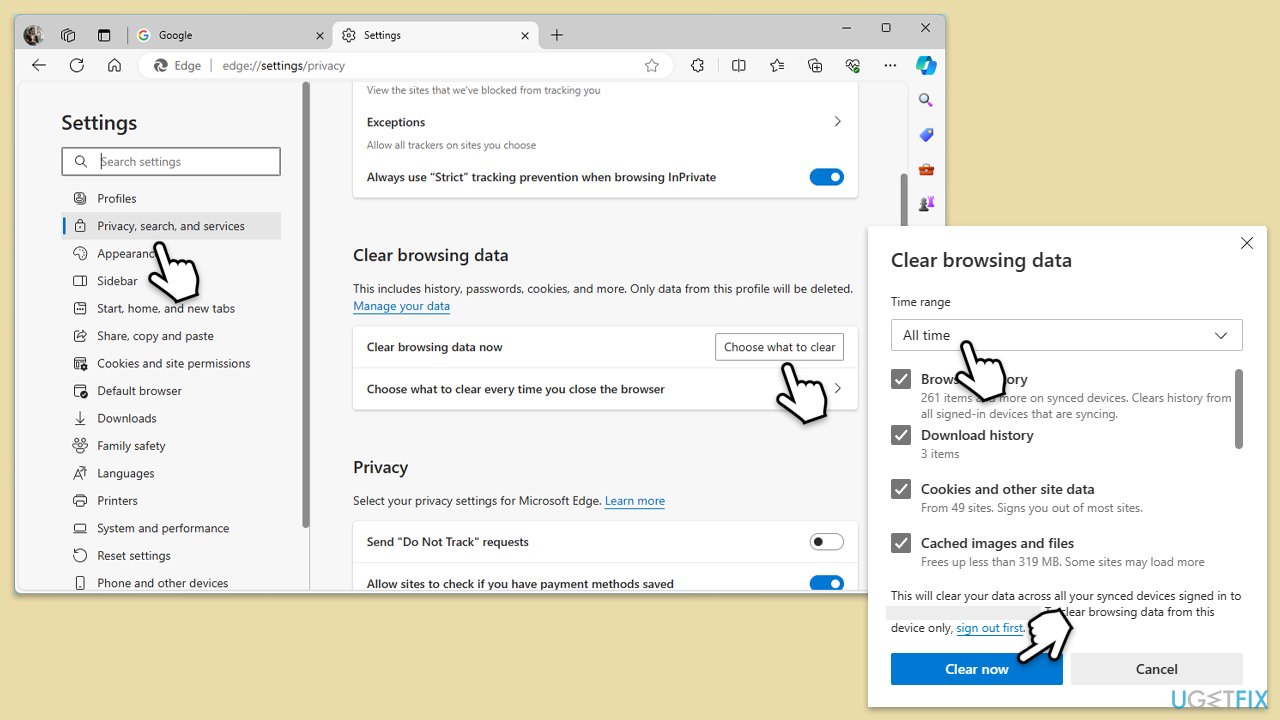1280x720 pixels.
Task: Close the Settings tab
Action: (525, 35)
